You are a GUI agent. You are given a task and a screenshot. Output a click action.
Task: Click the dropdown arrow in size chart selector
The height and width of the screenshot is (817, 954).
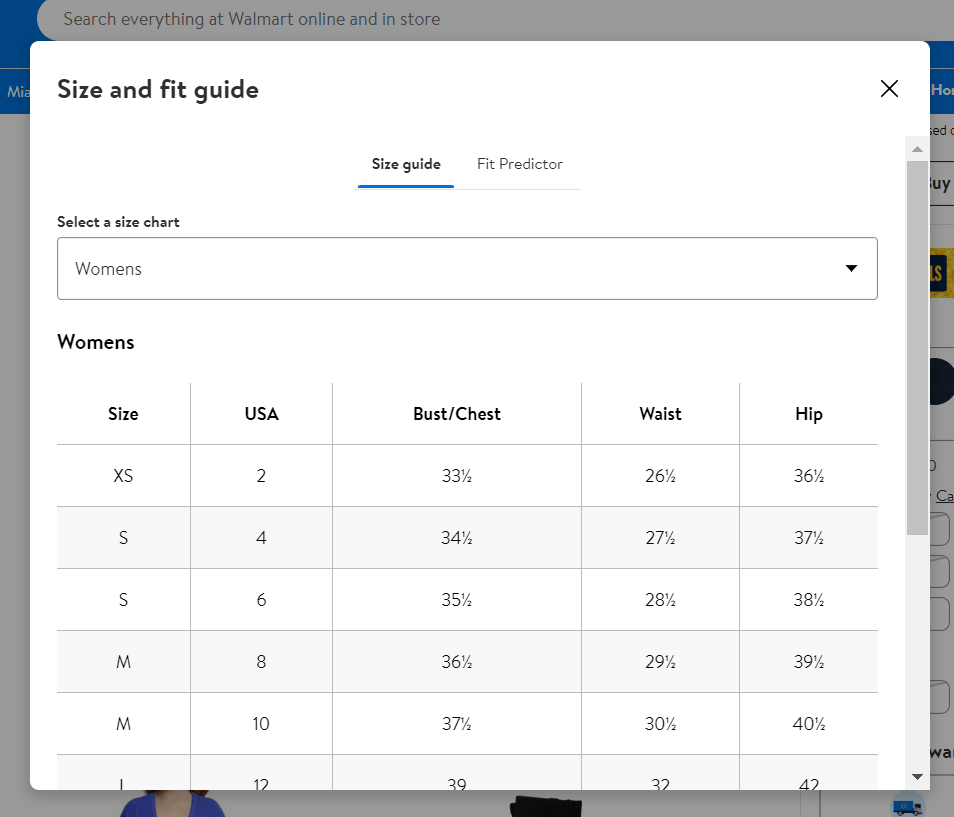coord(851,268)
